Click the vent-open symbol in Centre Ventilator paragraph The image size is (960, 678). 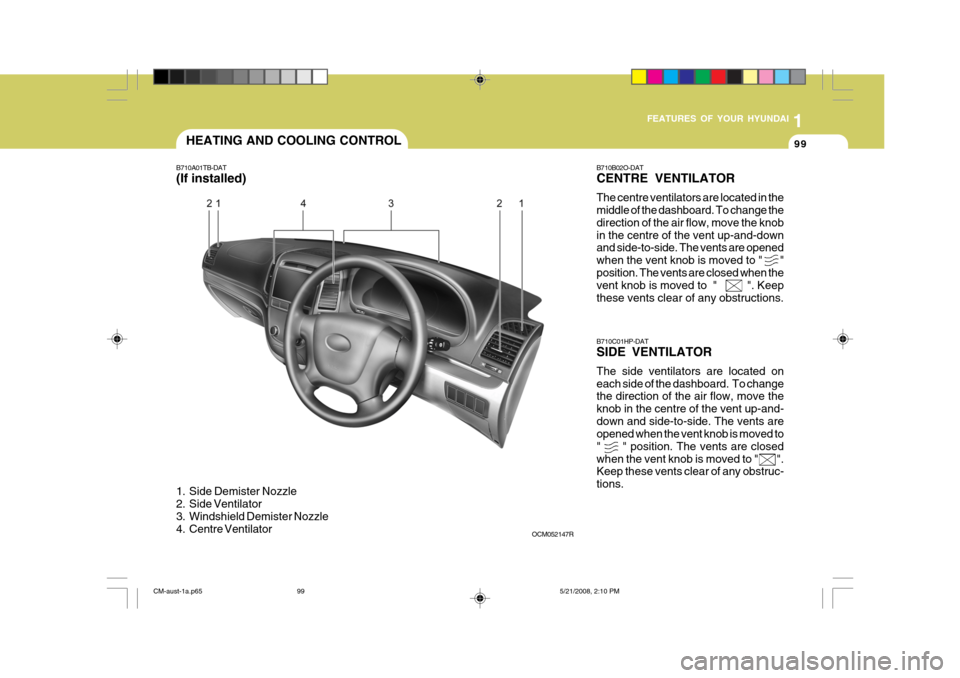[771, 261]
